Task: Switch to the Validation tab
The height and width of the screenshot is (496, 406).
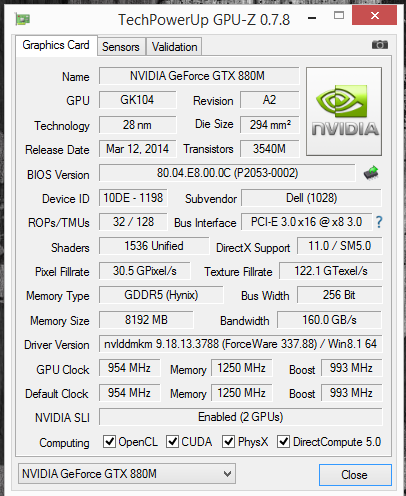Action: (x=174, y=47)
